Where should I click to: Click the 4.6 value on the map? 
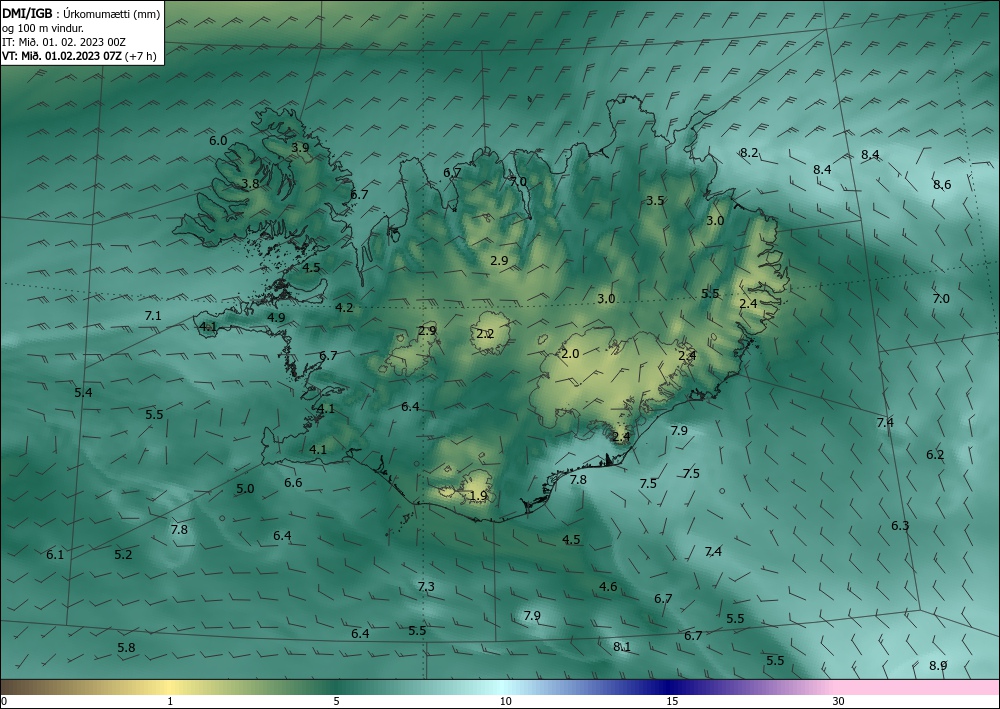coord(608,586)
